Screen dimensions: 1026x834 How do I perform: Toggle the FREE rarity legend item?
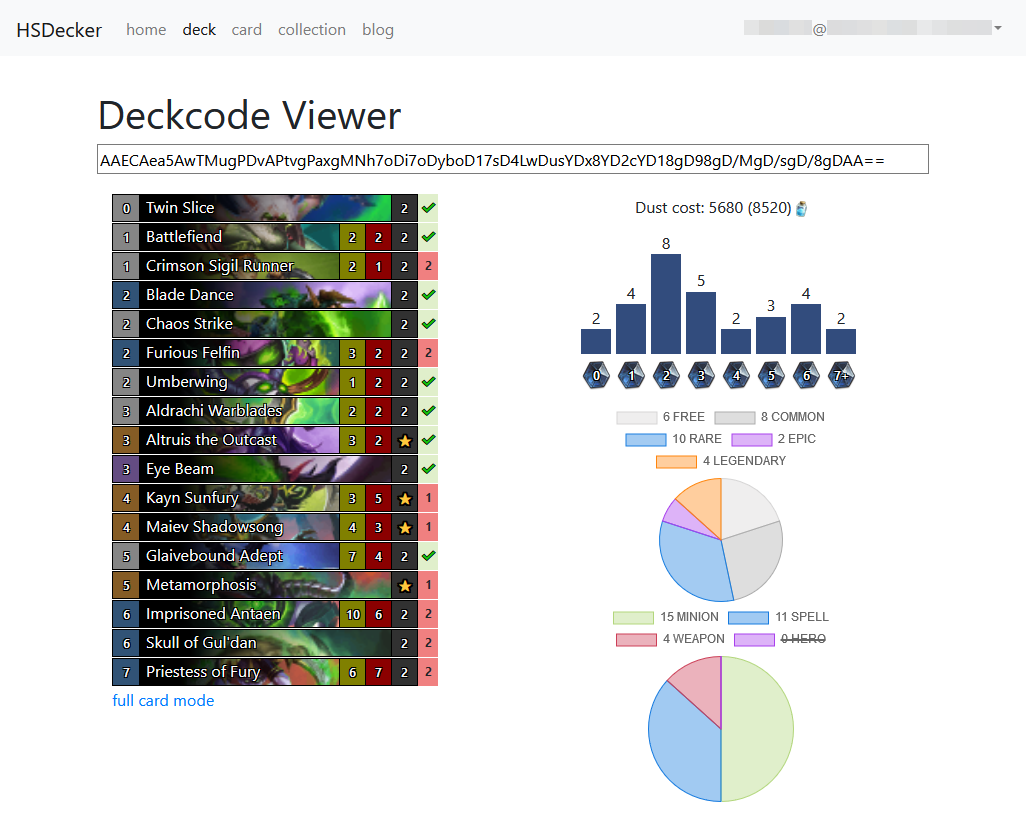pos(660,417)
